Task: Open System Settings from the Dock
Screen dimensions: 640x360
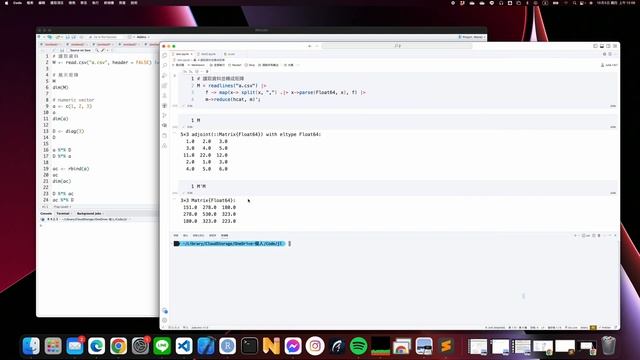Action: [x=140, y=346]
